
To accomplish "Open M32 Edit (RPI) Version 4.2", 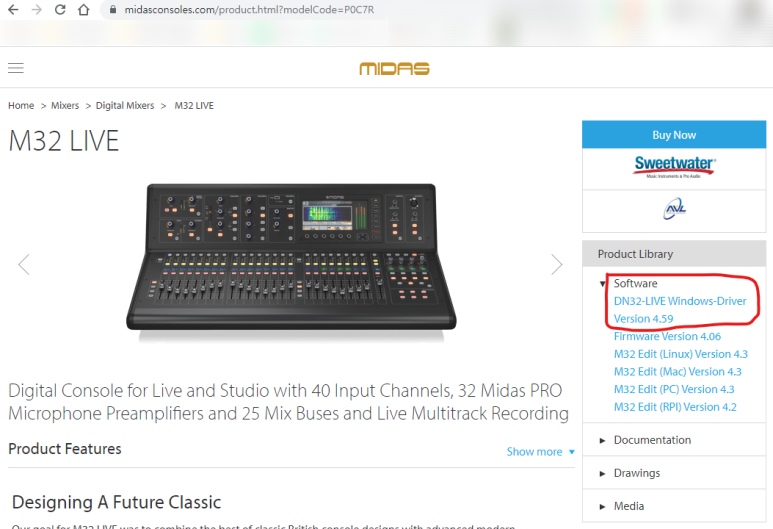I will (x=675, y=407).
